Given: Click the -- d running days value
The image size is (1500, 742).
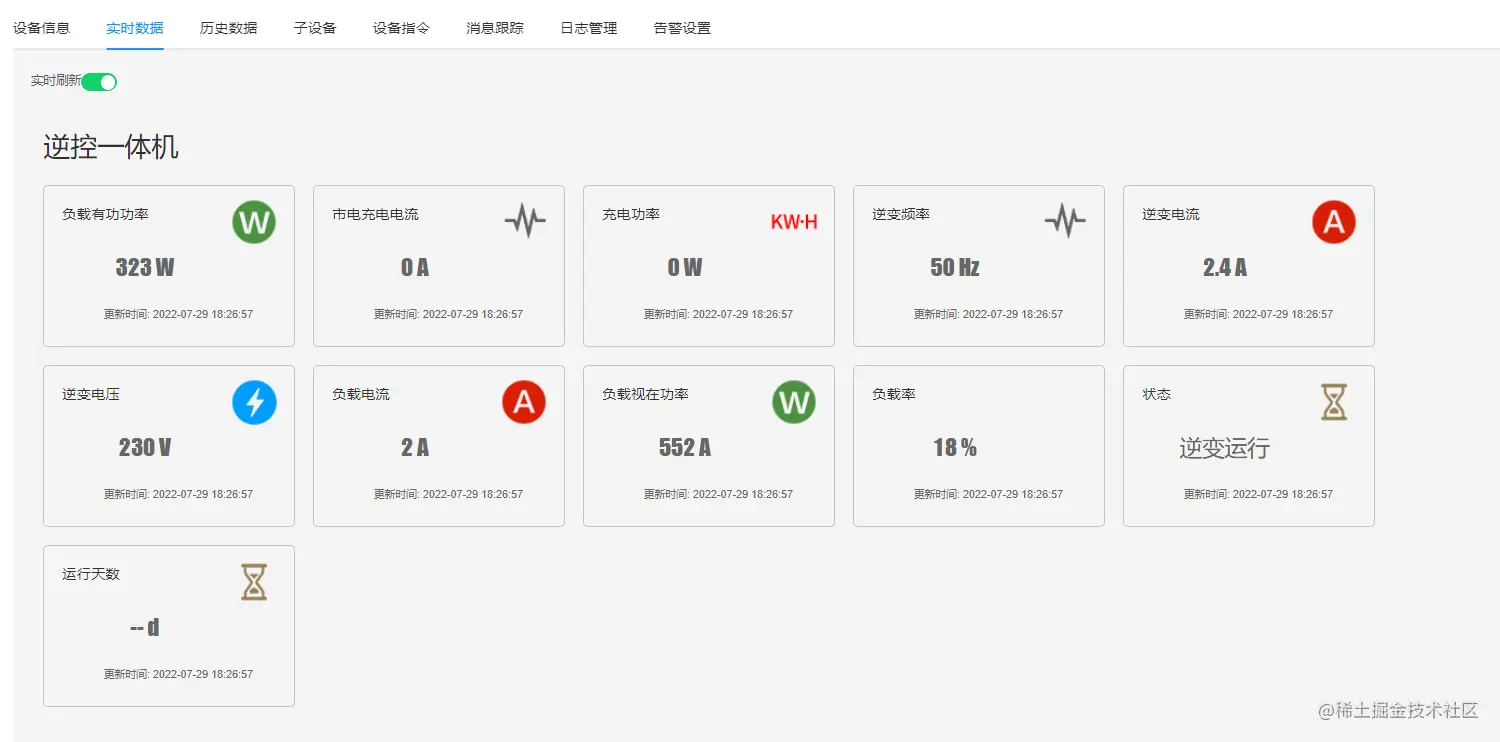Looking at the screenshot, I should point(145,627).
